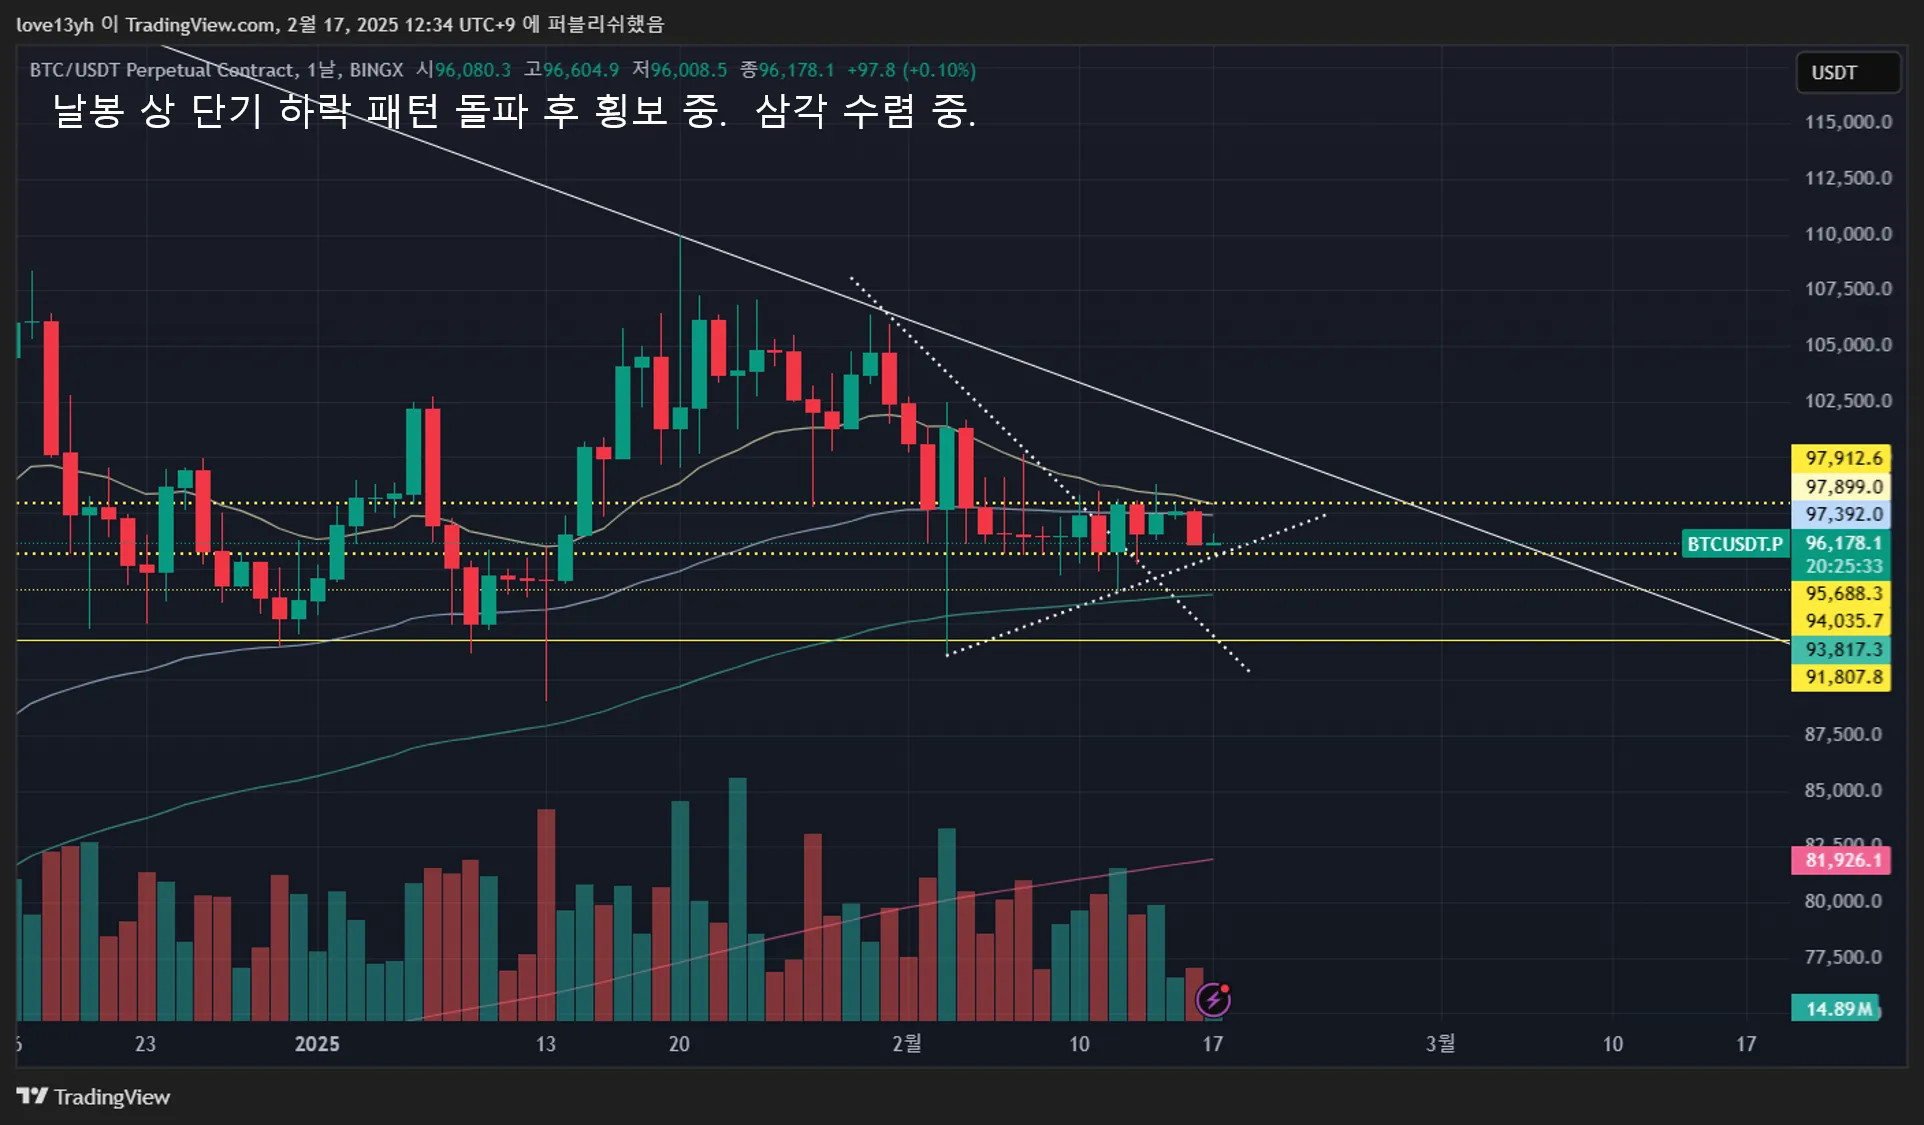Click the 14.89M volume label
This screenshot has width=1924, height=1125.
1837,1008
